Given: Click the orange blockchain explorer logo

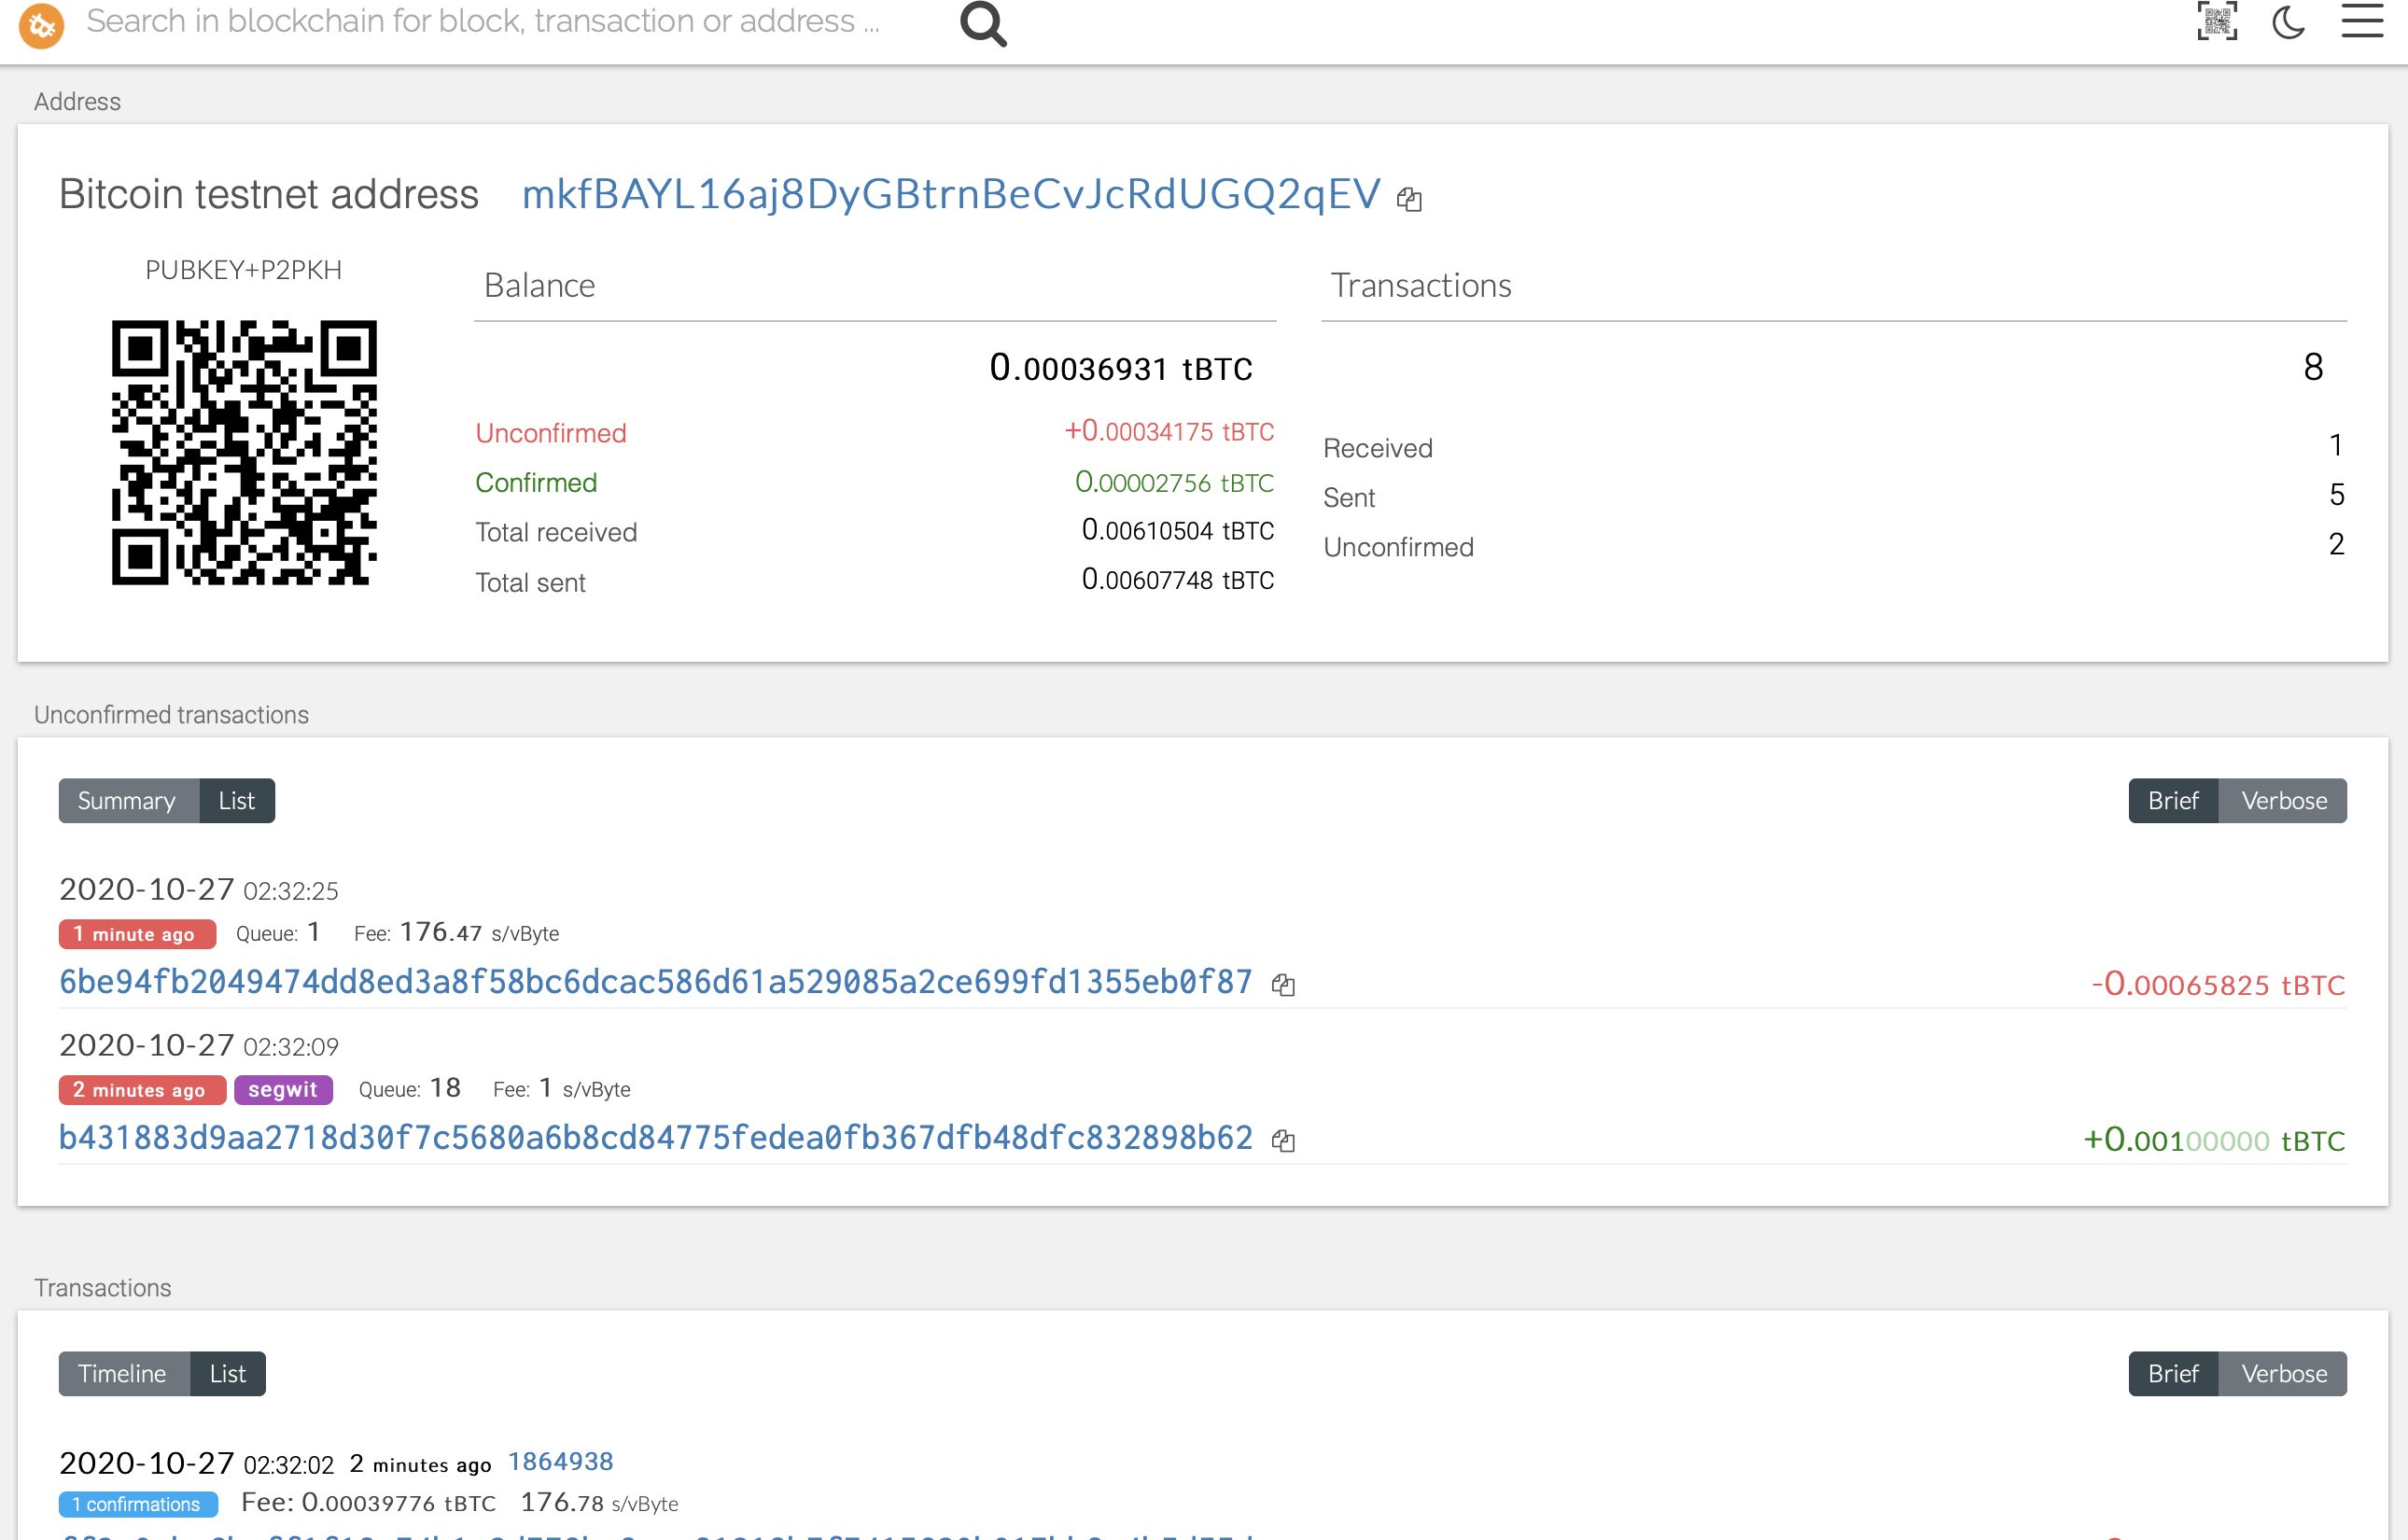Looking at the screenshot, I should 41,24.
